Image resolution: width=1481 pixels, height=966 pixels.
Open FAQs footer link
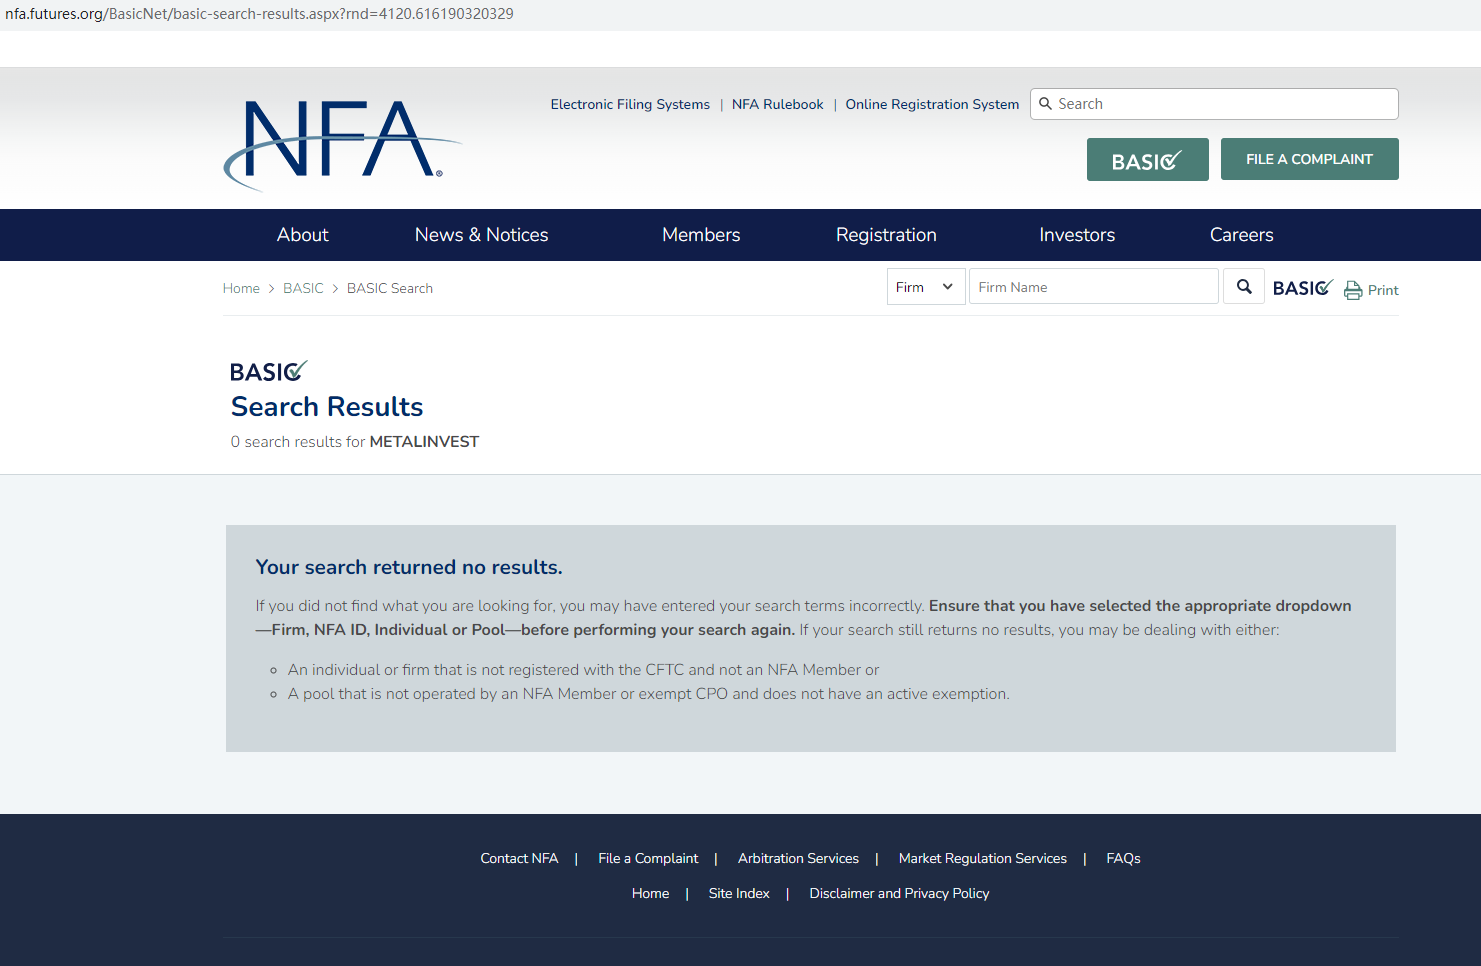coord(1123,858)
